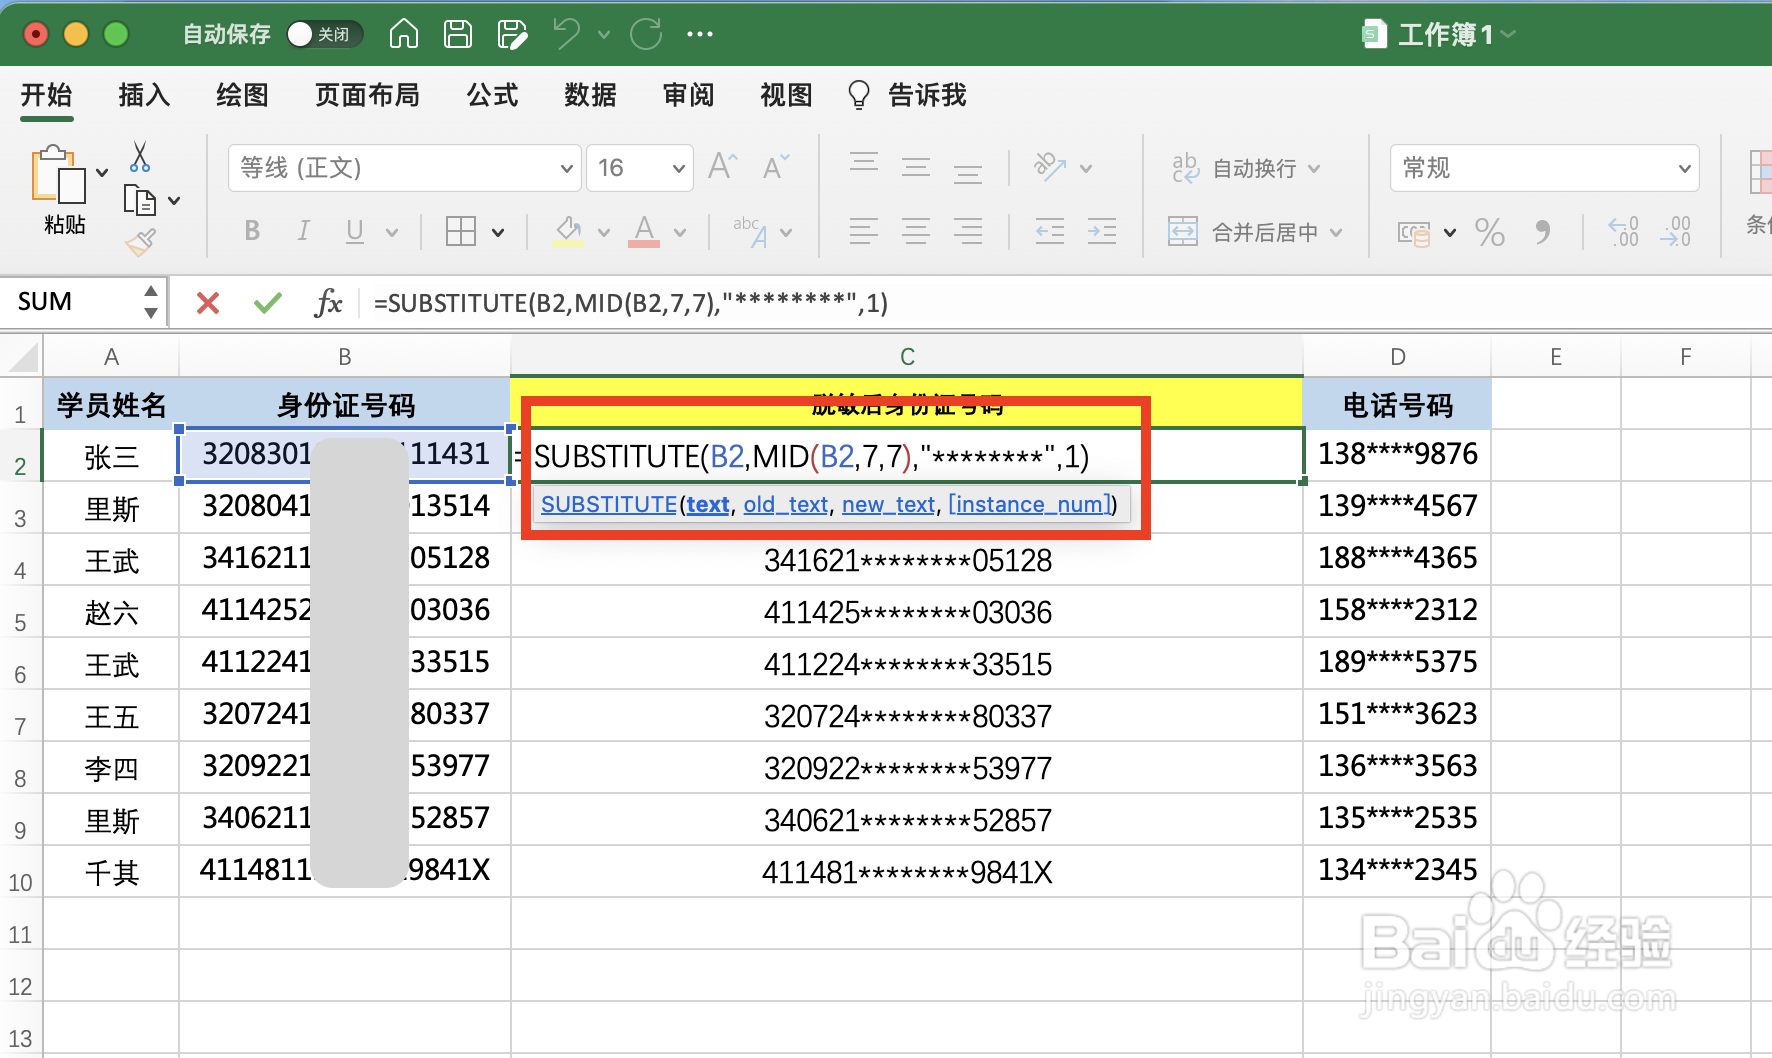Switch to the 视图 tab
The height and width of the screenshot is (1058, 1772).
coord(786,95)
